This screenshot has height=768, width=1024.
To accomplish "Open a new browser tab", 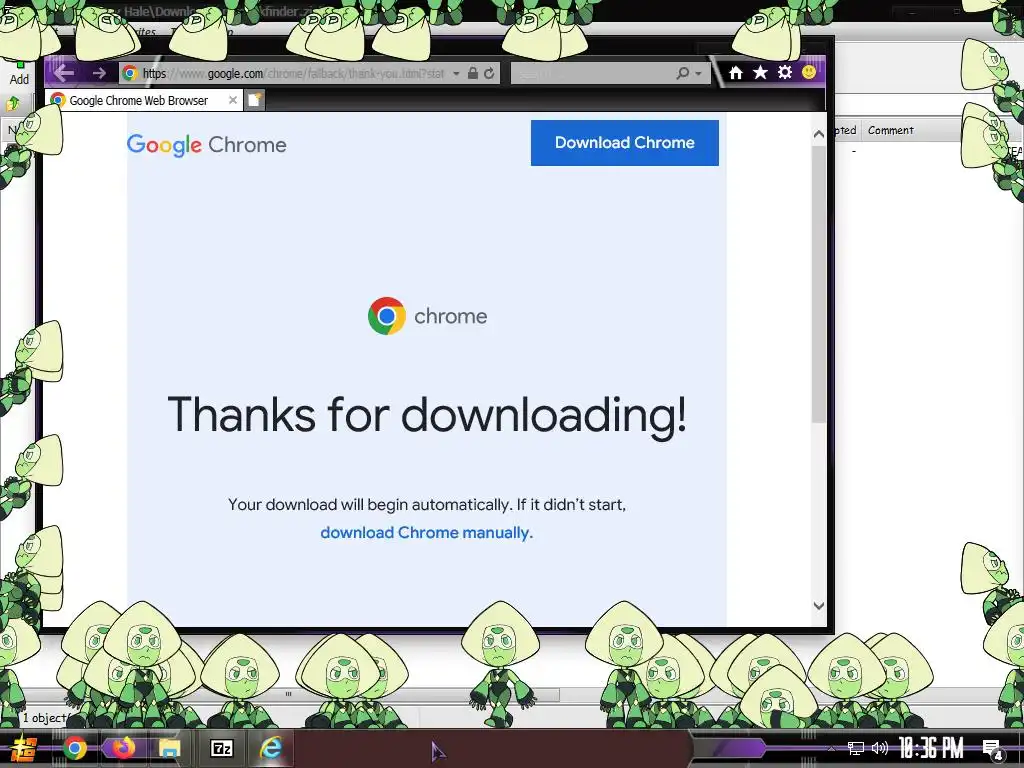I will [255, 100].
